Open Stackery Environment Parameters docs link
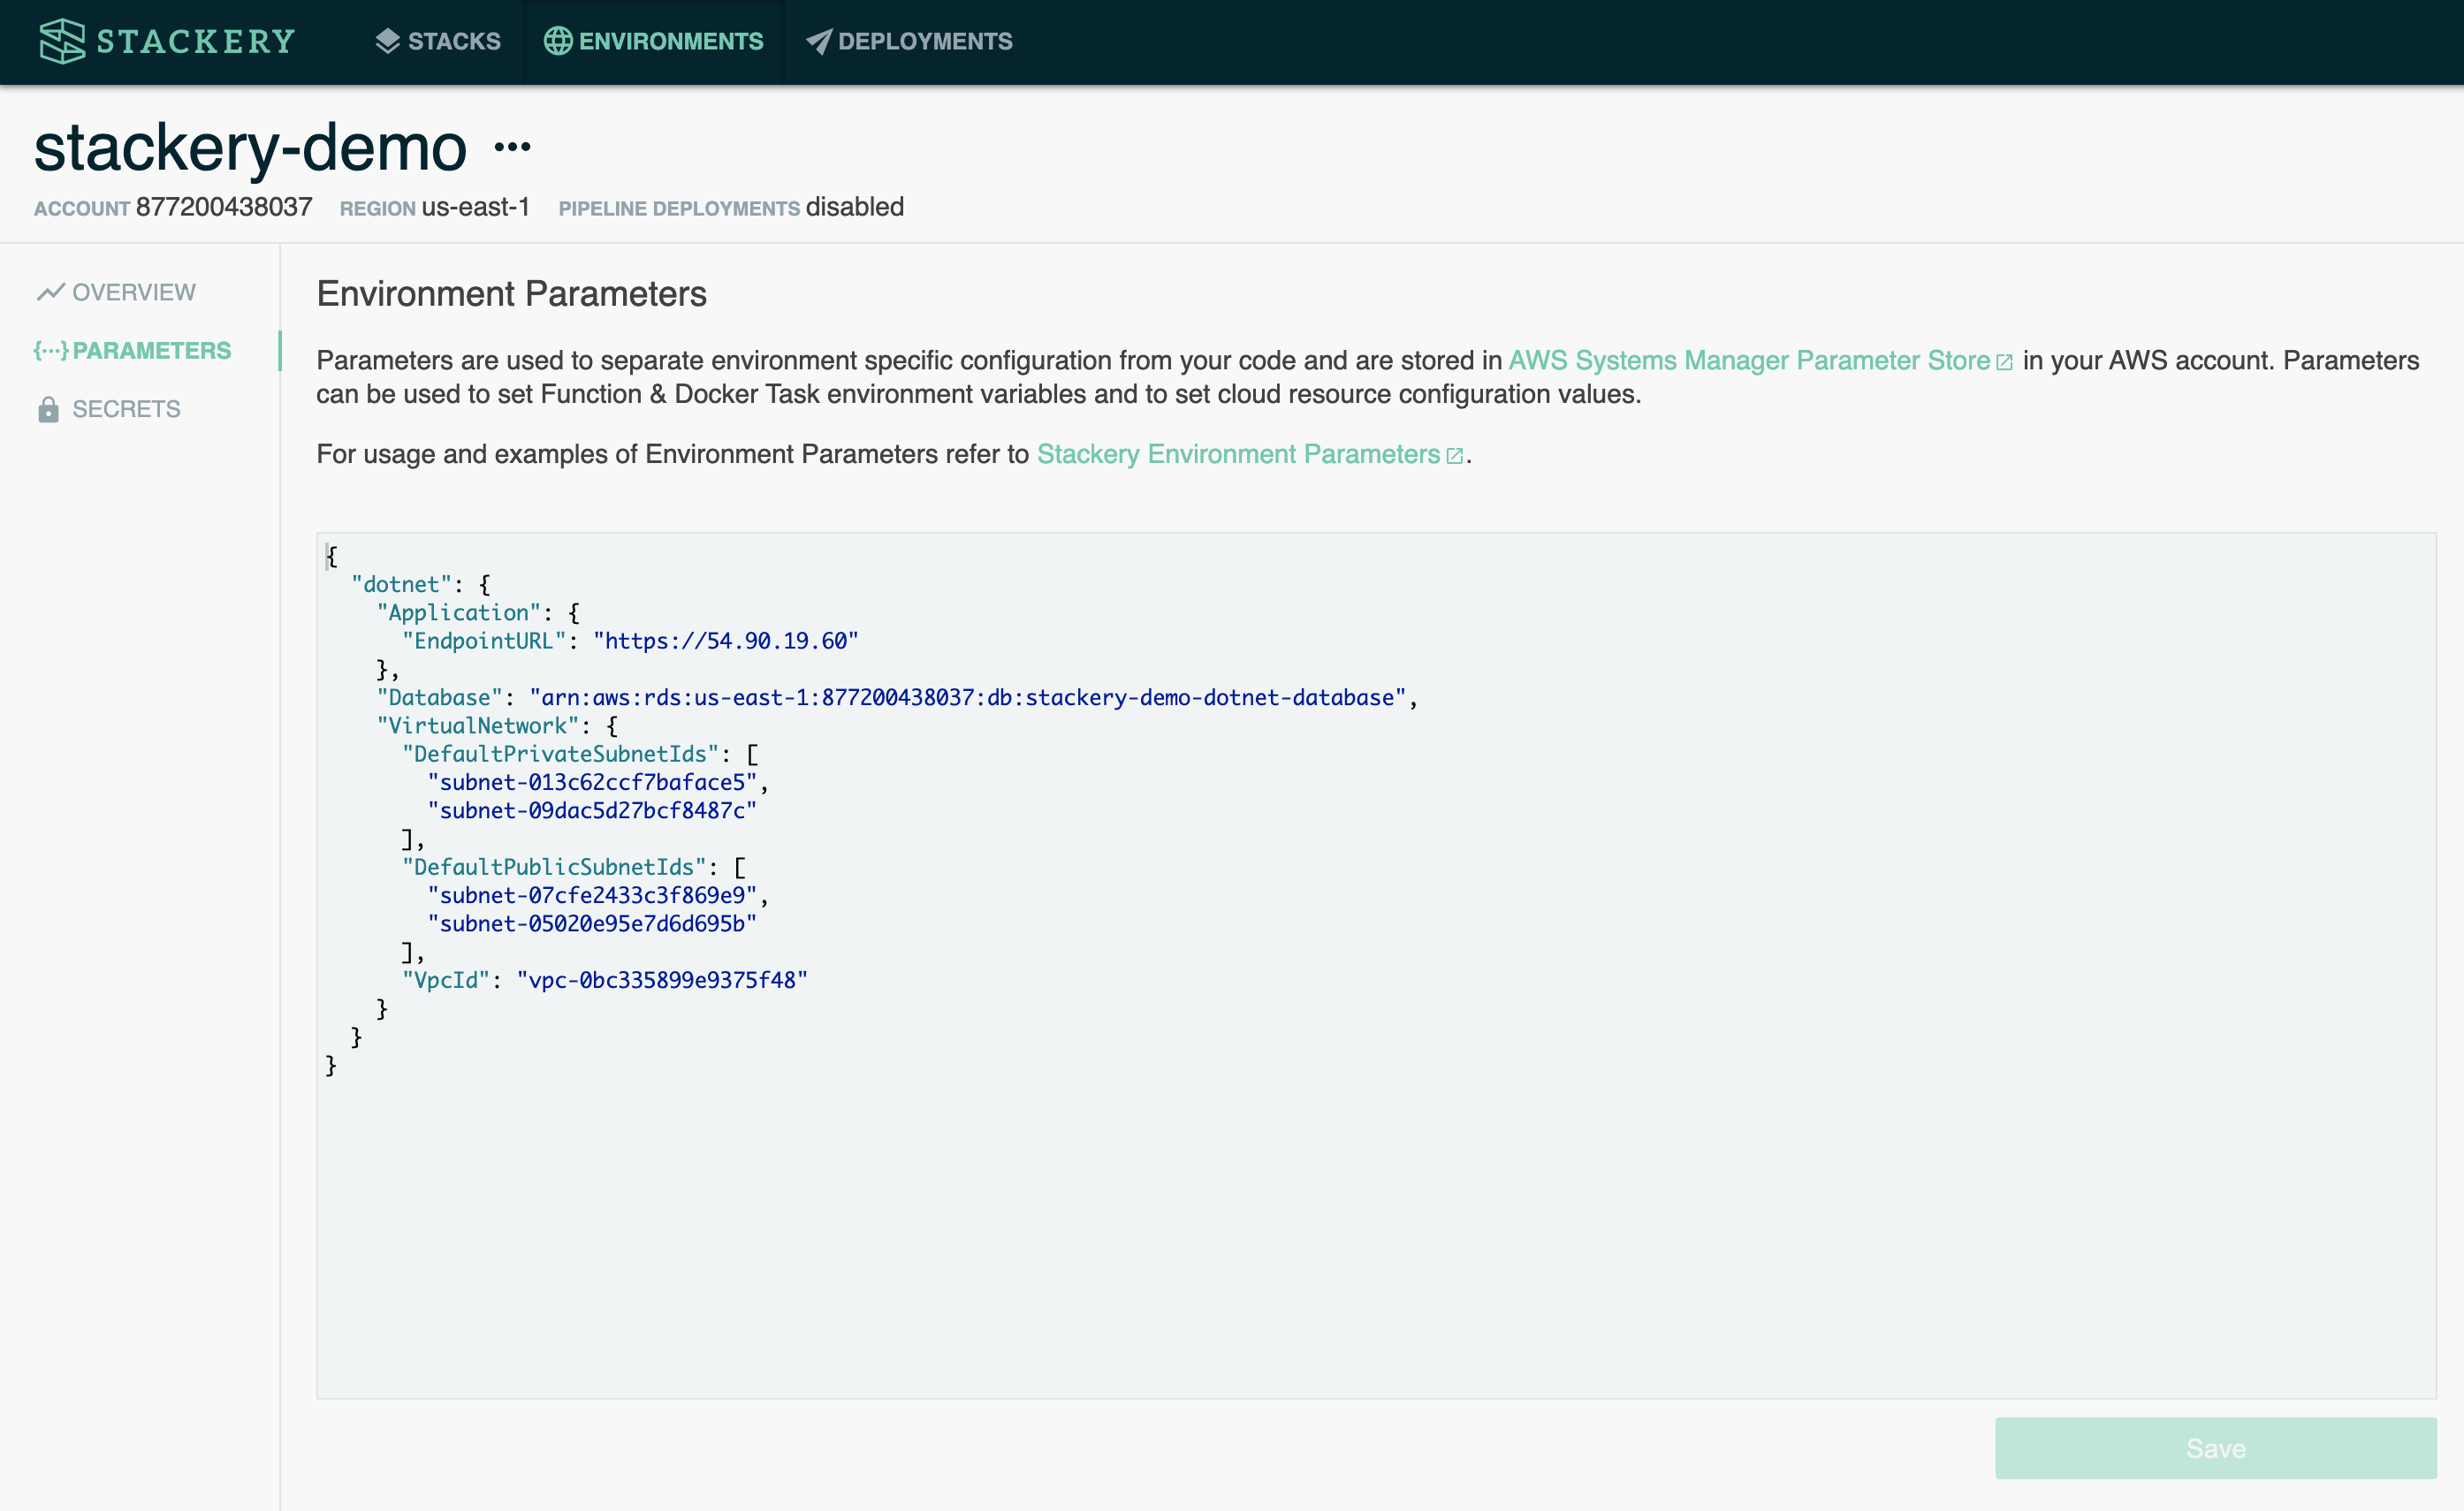 tap(1238, 454)
